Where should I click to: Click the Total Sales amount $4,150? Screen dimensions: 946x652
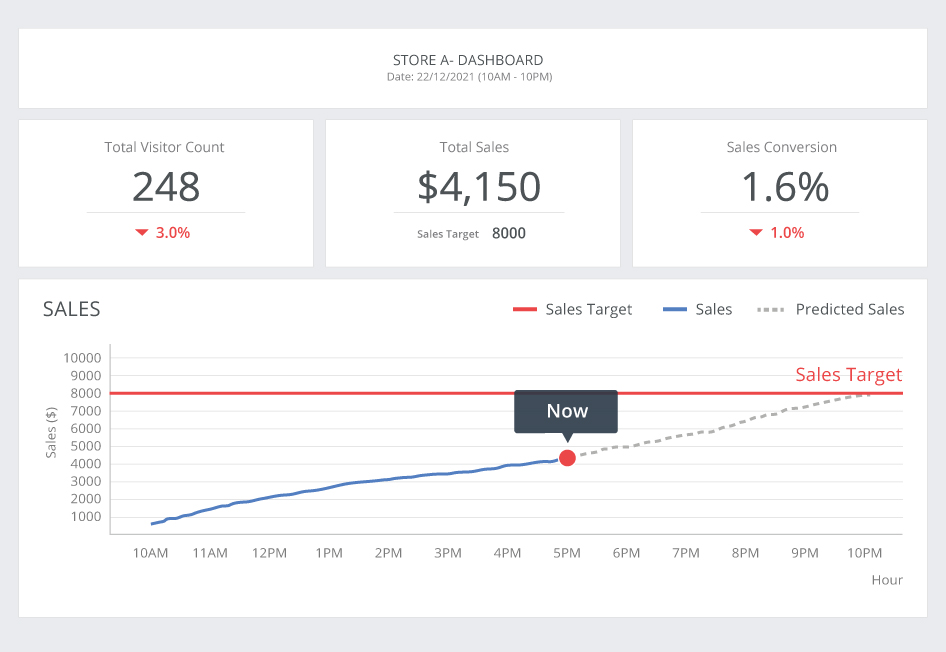click(479, 187)
